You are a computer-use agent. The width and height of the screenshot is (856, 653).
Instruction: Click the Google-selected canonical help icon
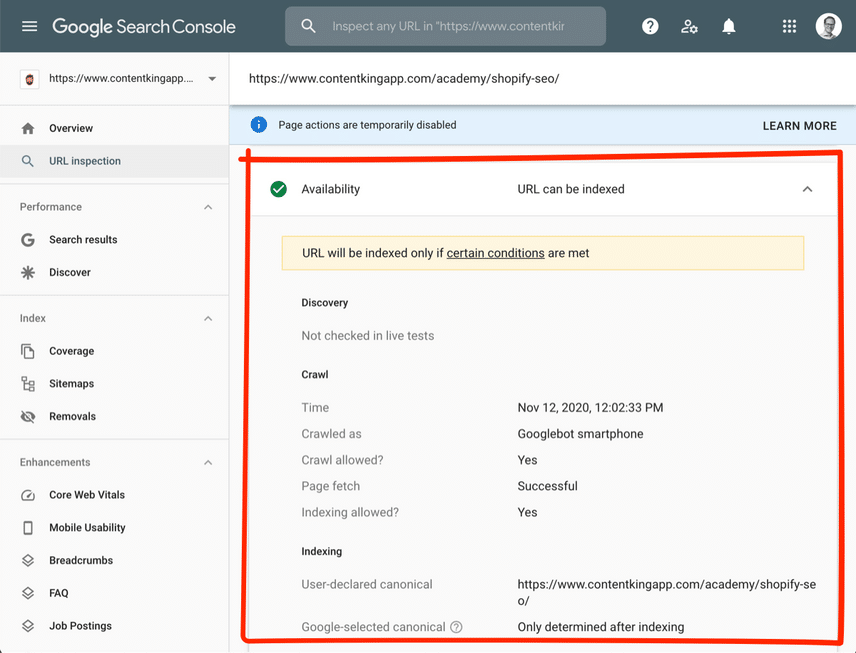tap(456, 627)
